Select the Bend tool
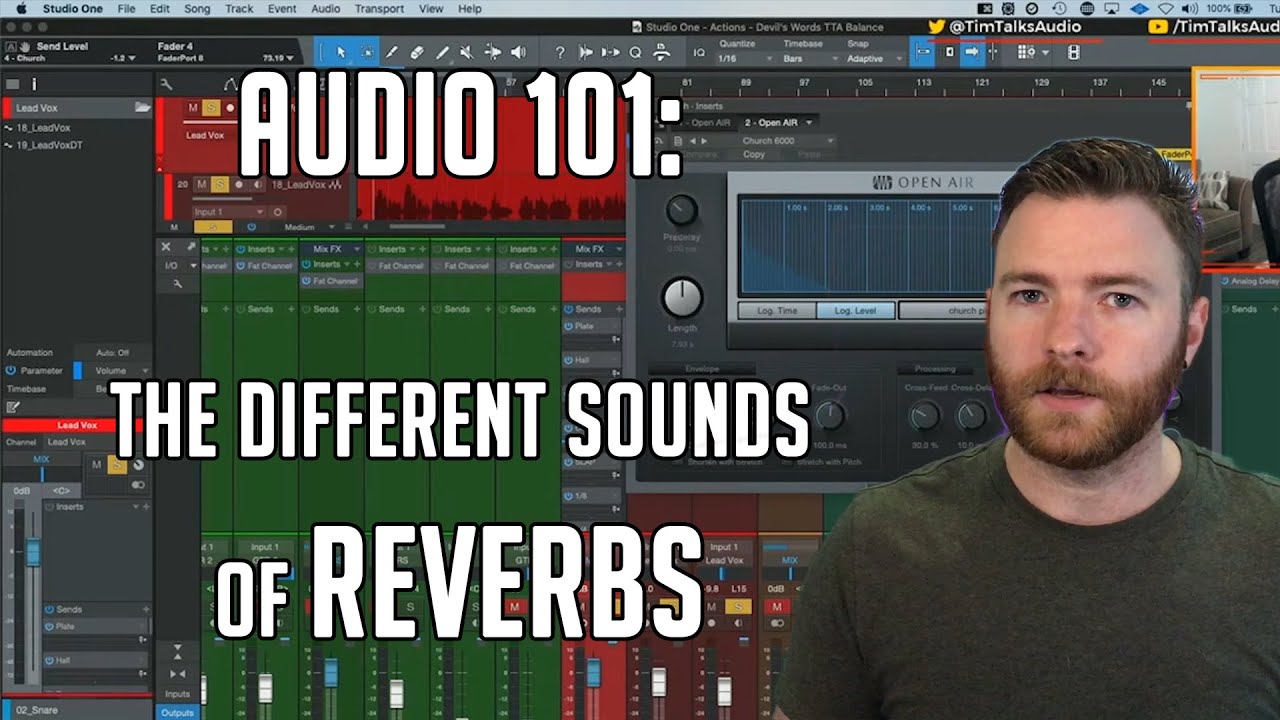 [x=493, y=52]
